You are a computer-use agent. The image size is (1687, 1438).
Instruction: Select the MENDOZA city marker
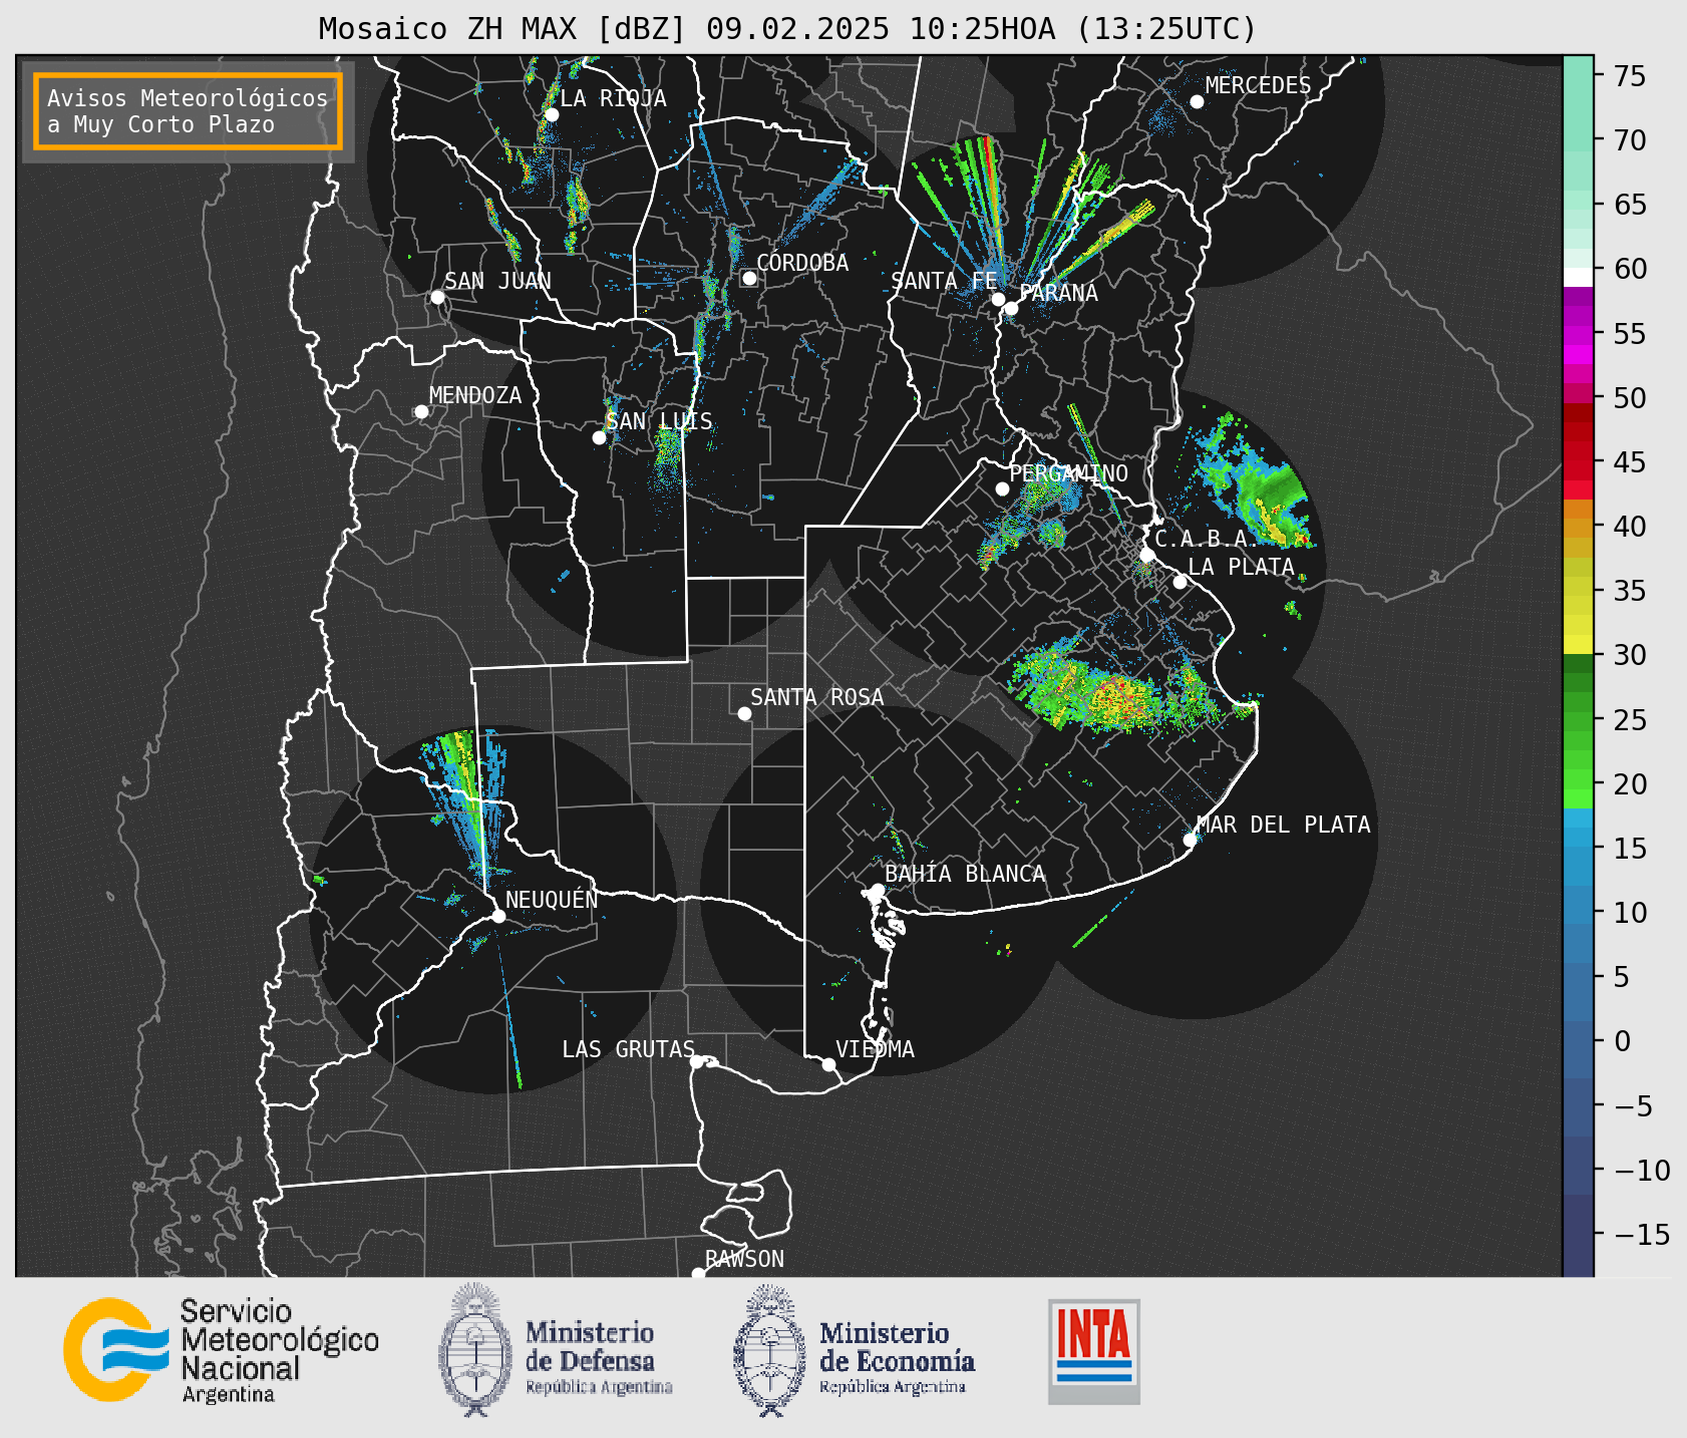point(421,412)
